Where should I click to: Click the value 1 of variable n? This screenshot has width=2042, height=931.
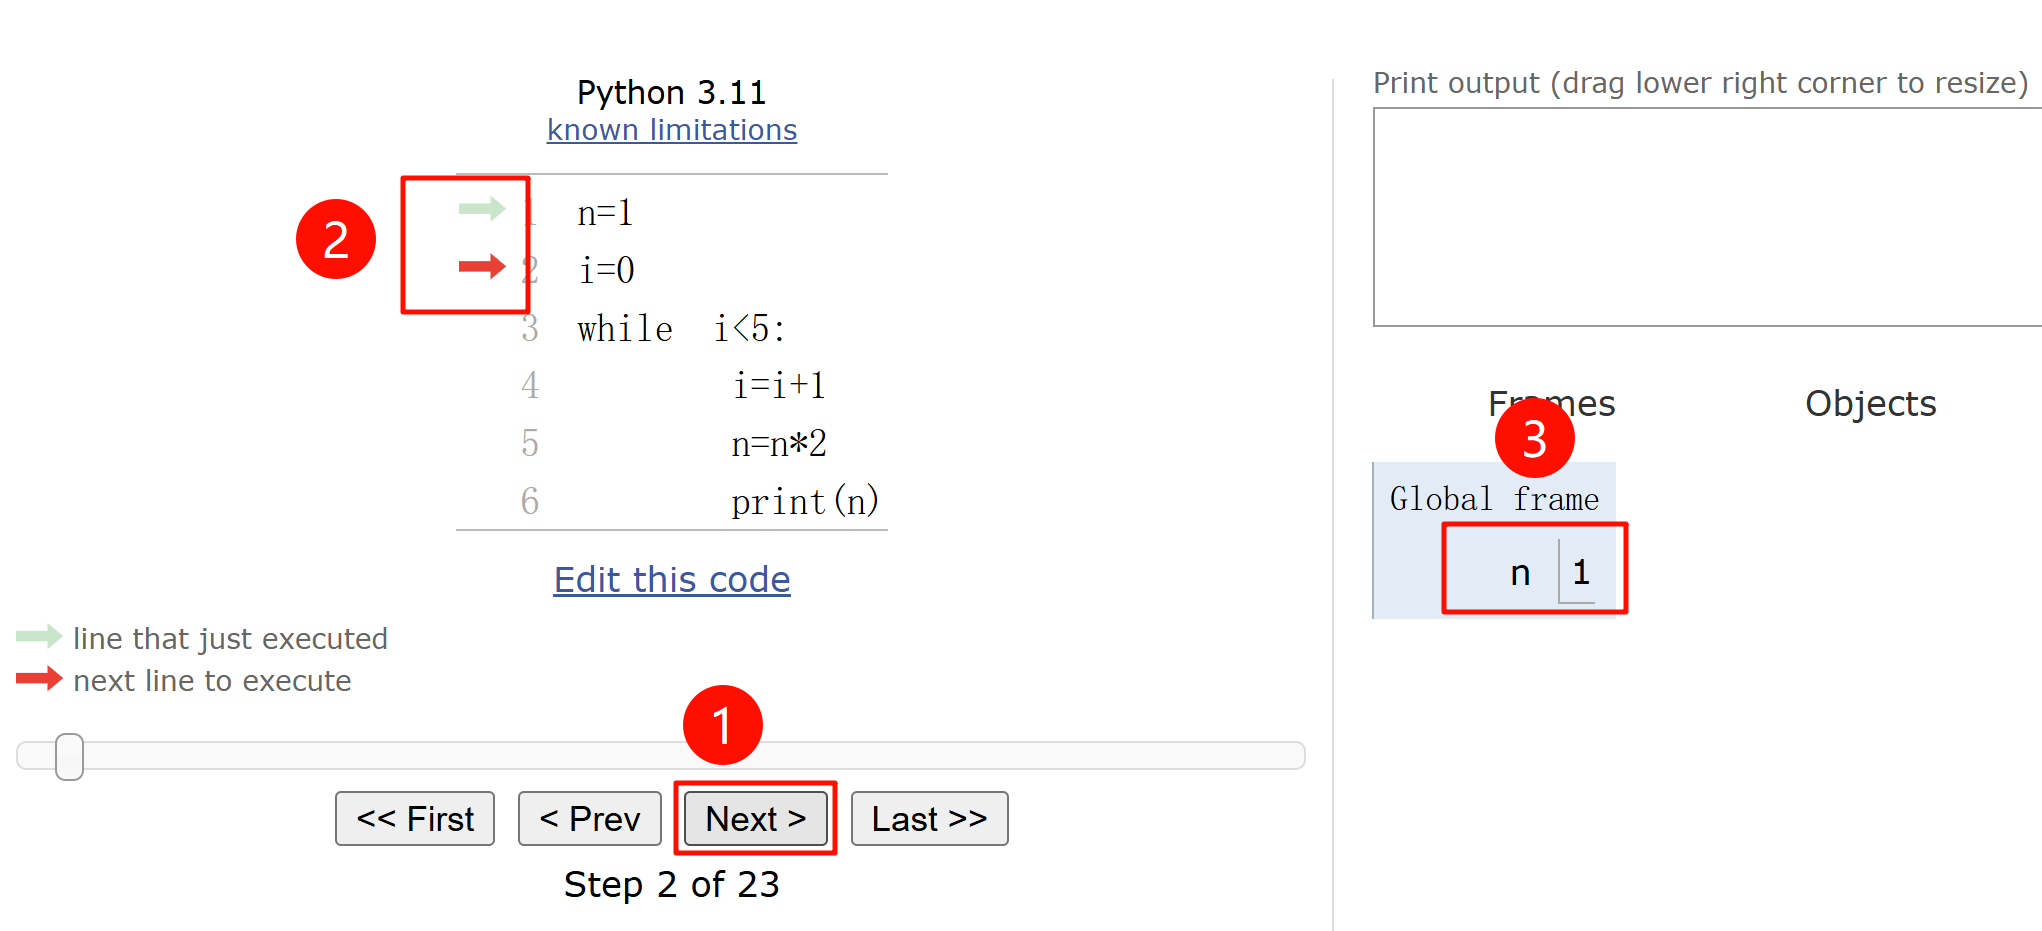[x=1581, y=573]
